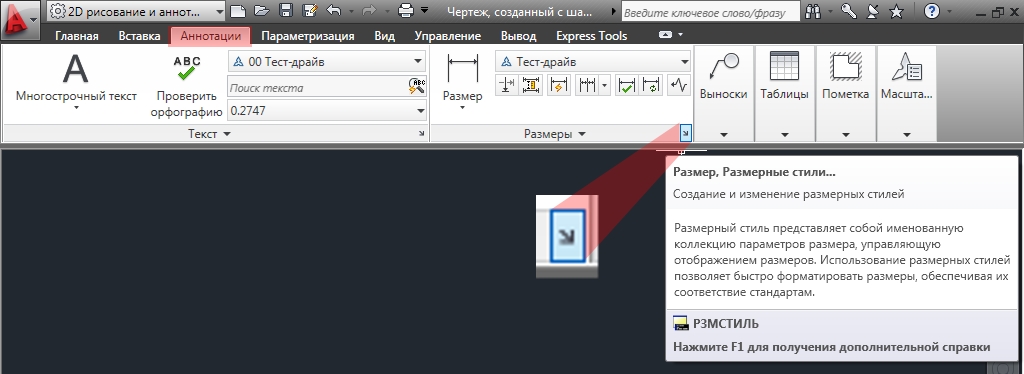Switch to the Главная ribbon tab
The image size is (1024, 374).
(76, 36)
